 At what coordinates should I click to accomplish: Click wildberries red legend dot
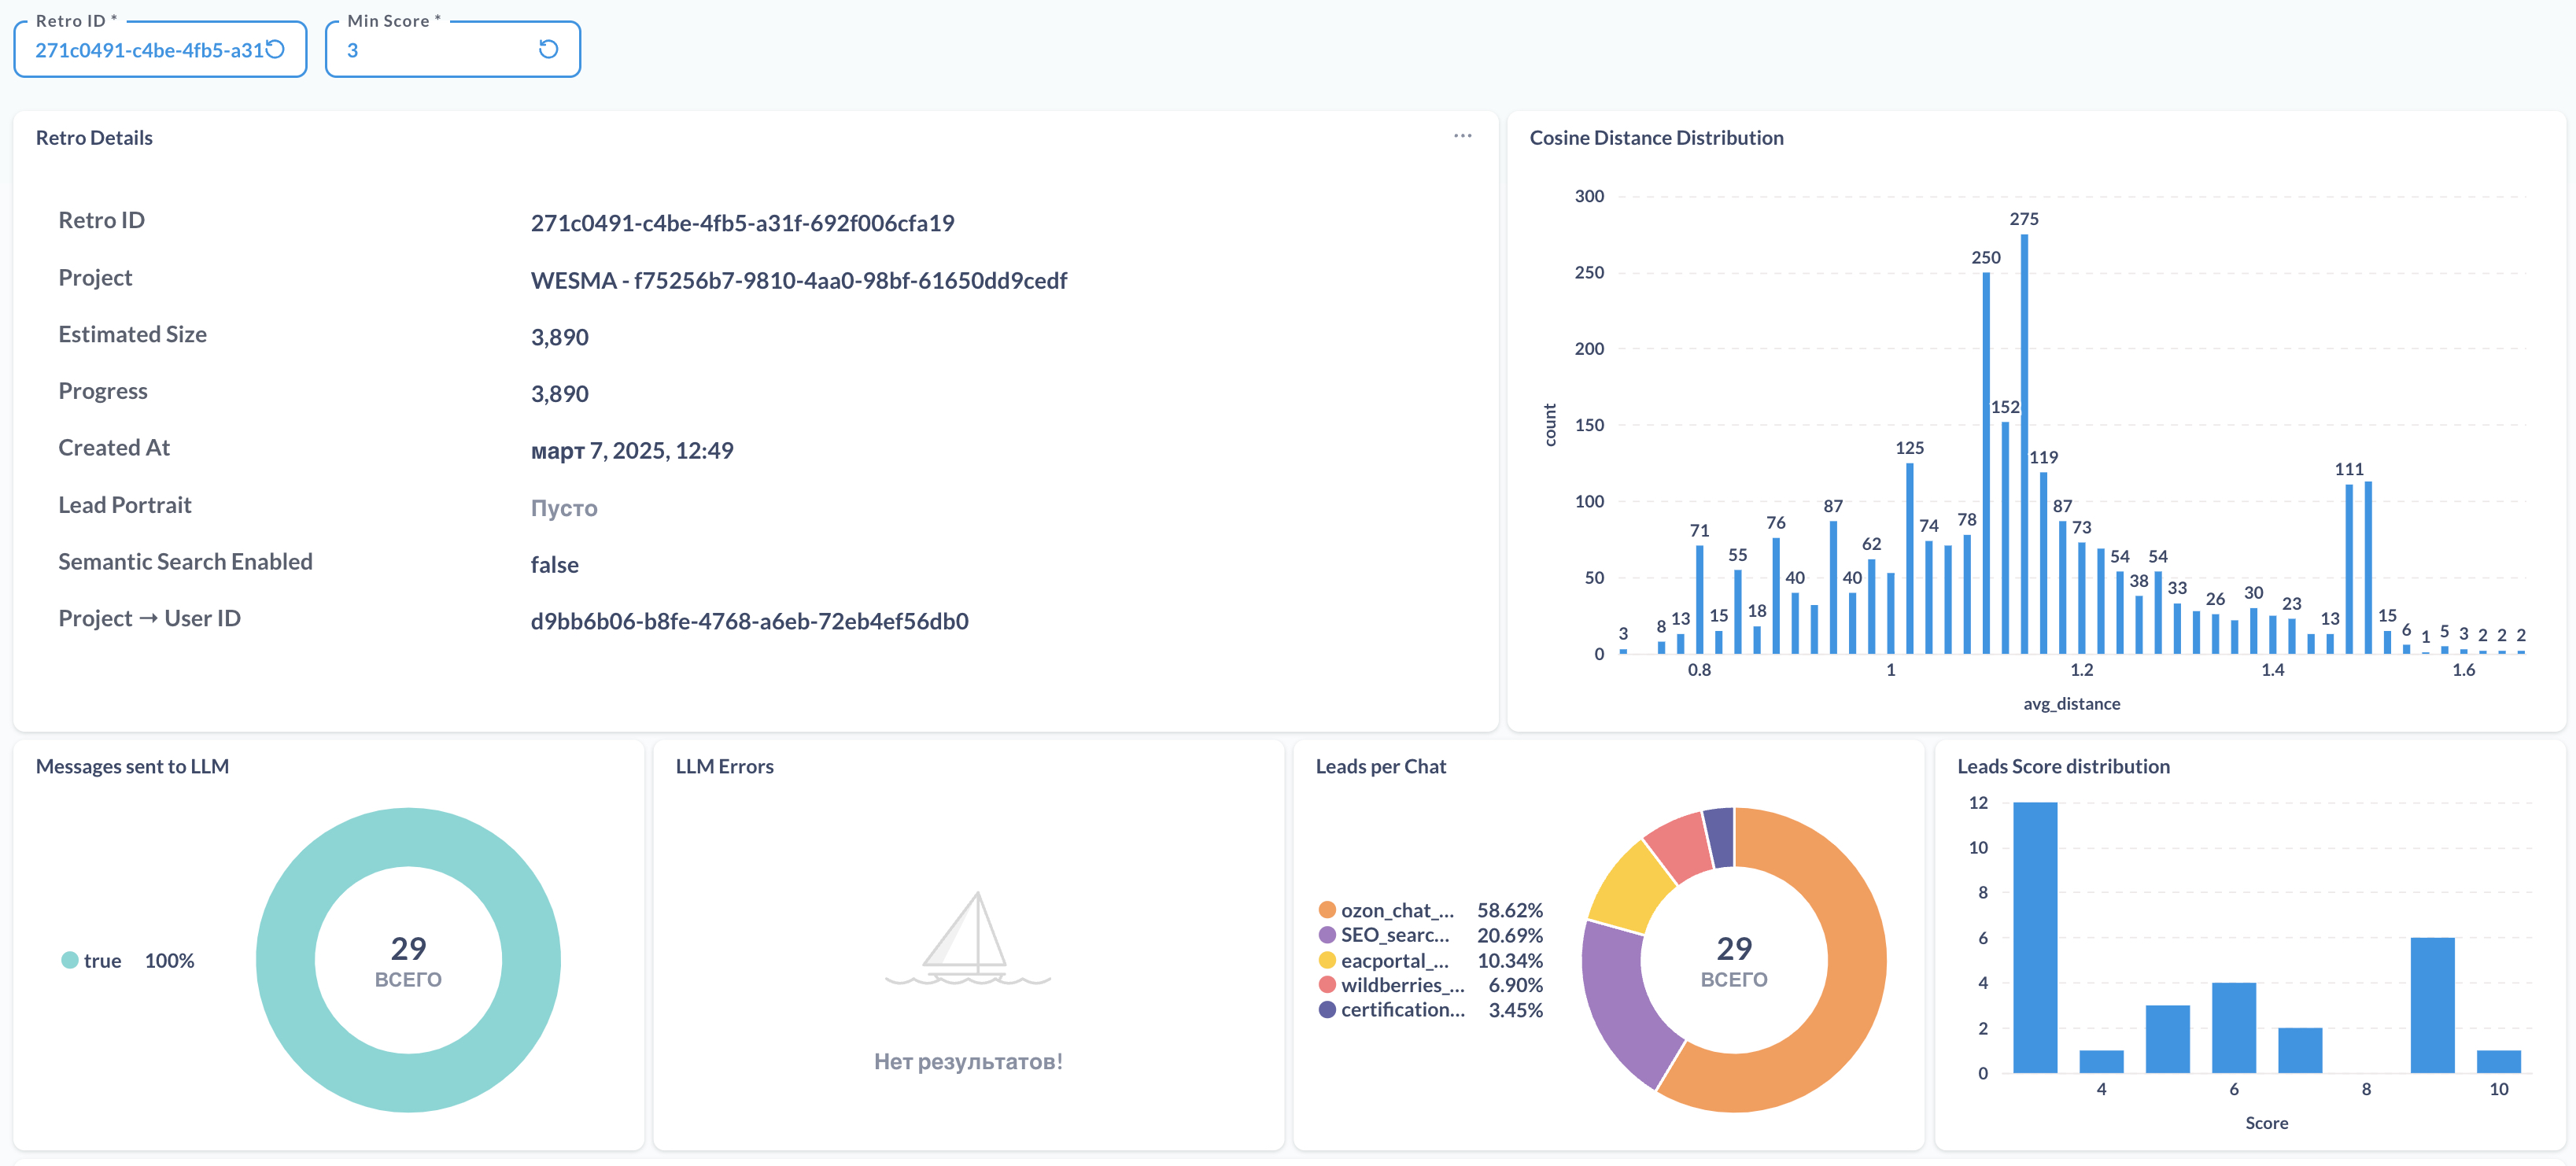click(x=1327, y=985)
